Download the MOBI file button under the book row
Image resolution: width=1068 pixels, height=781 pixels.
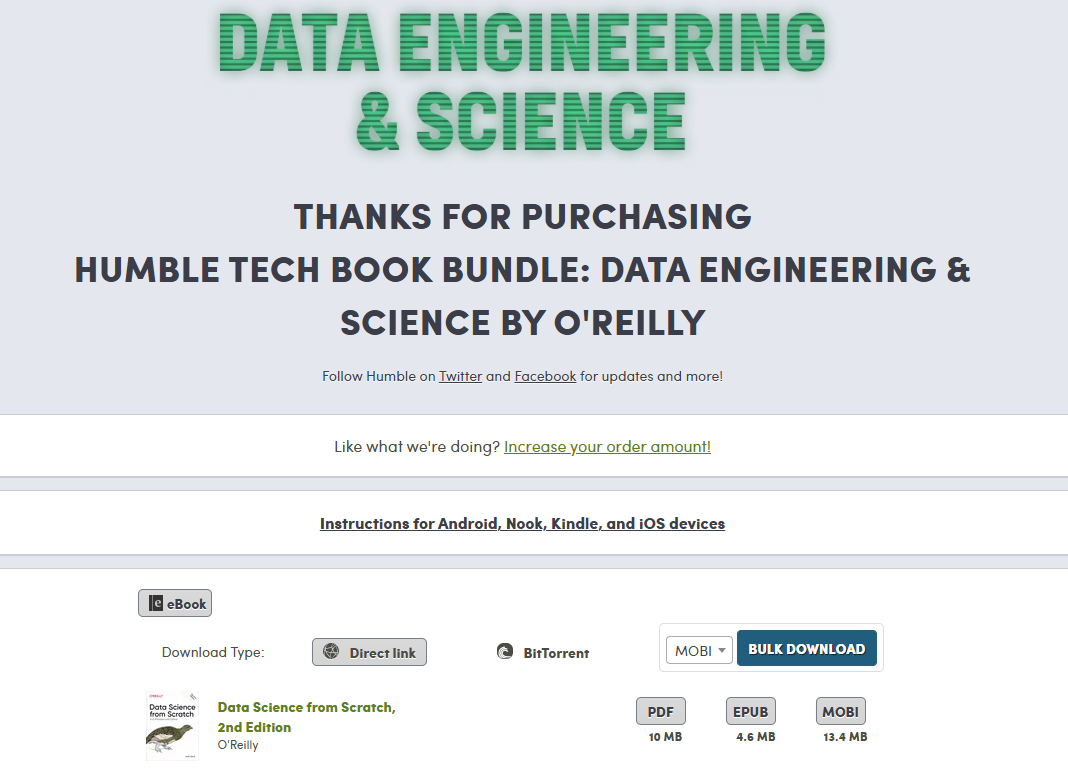tap(841, 712)
